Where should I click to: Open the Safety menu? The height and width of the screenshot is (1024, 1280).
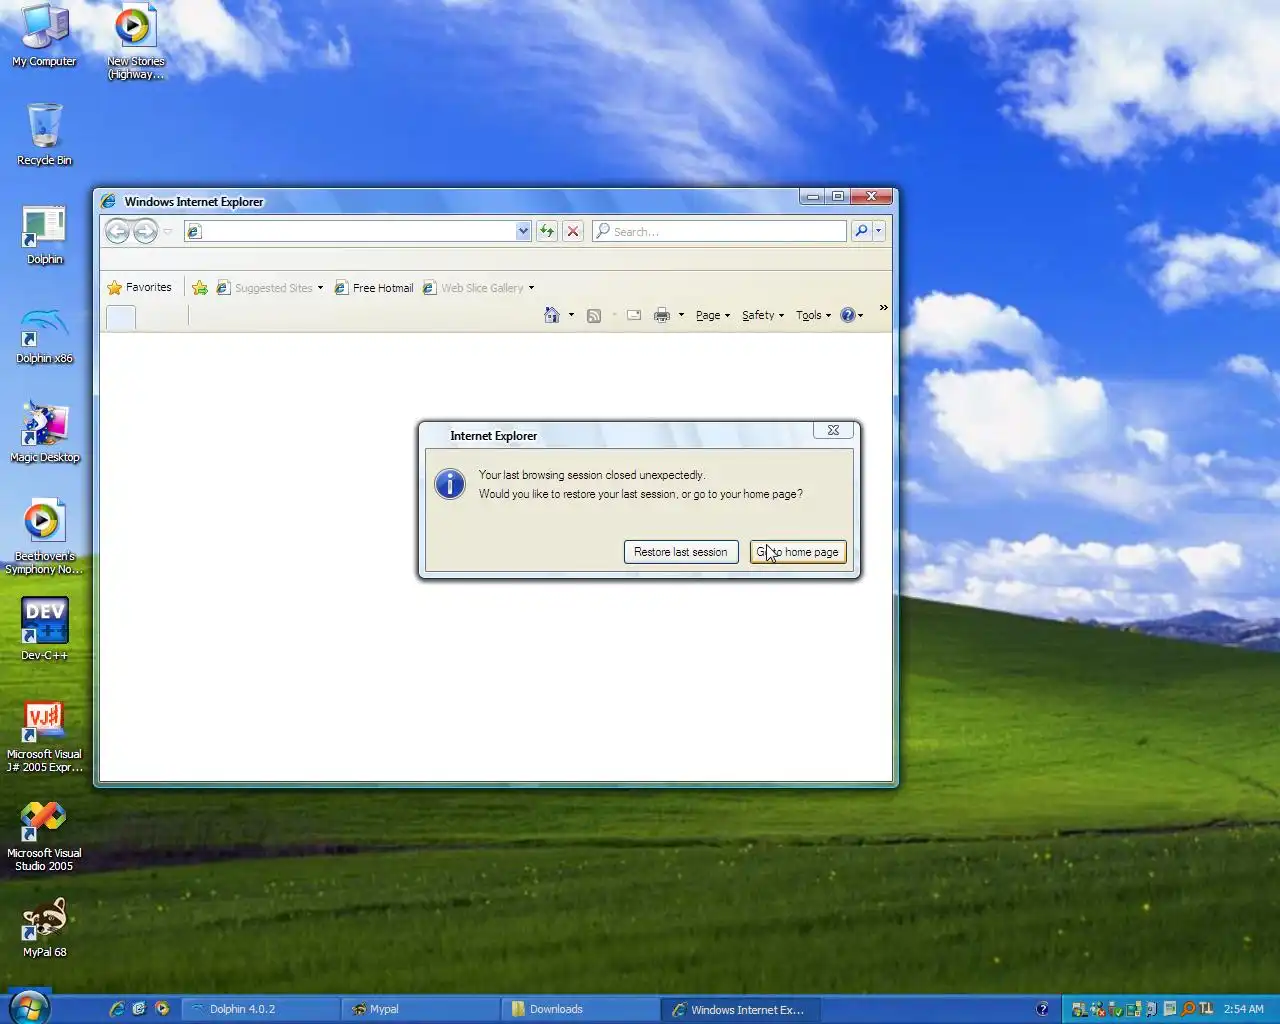(763, 315)
